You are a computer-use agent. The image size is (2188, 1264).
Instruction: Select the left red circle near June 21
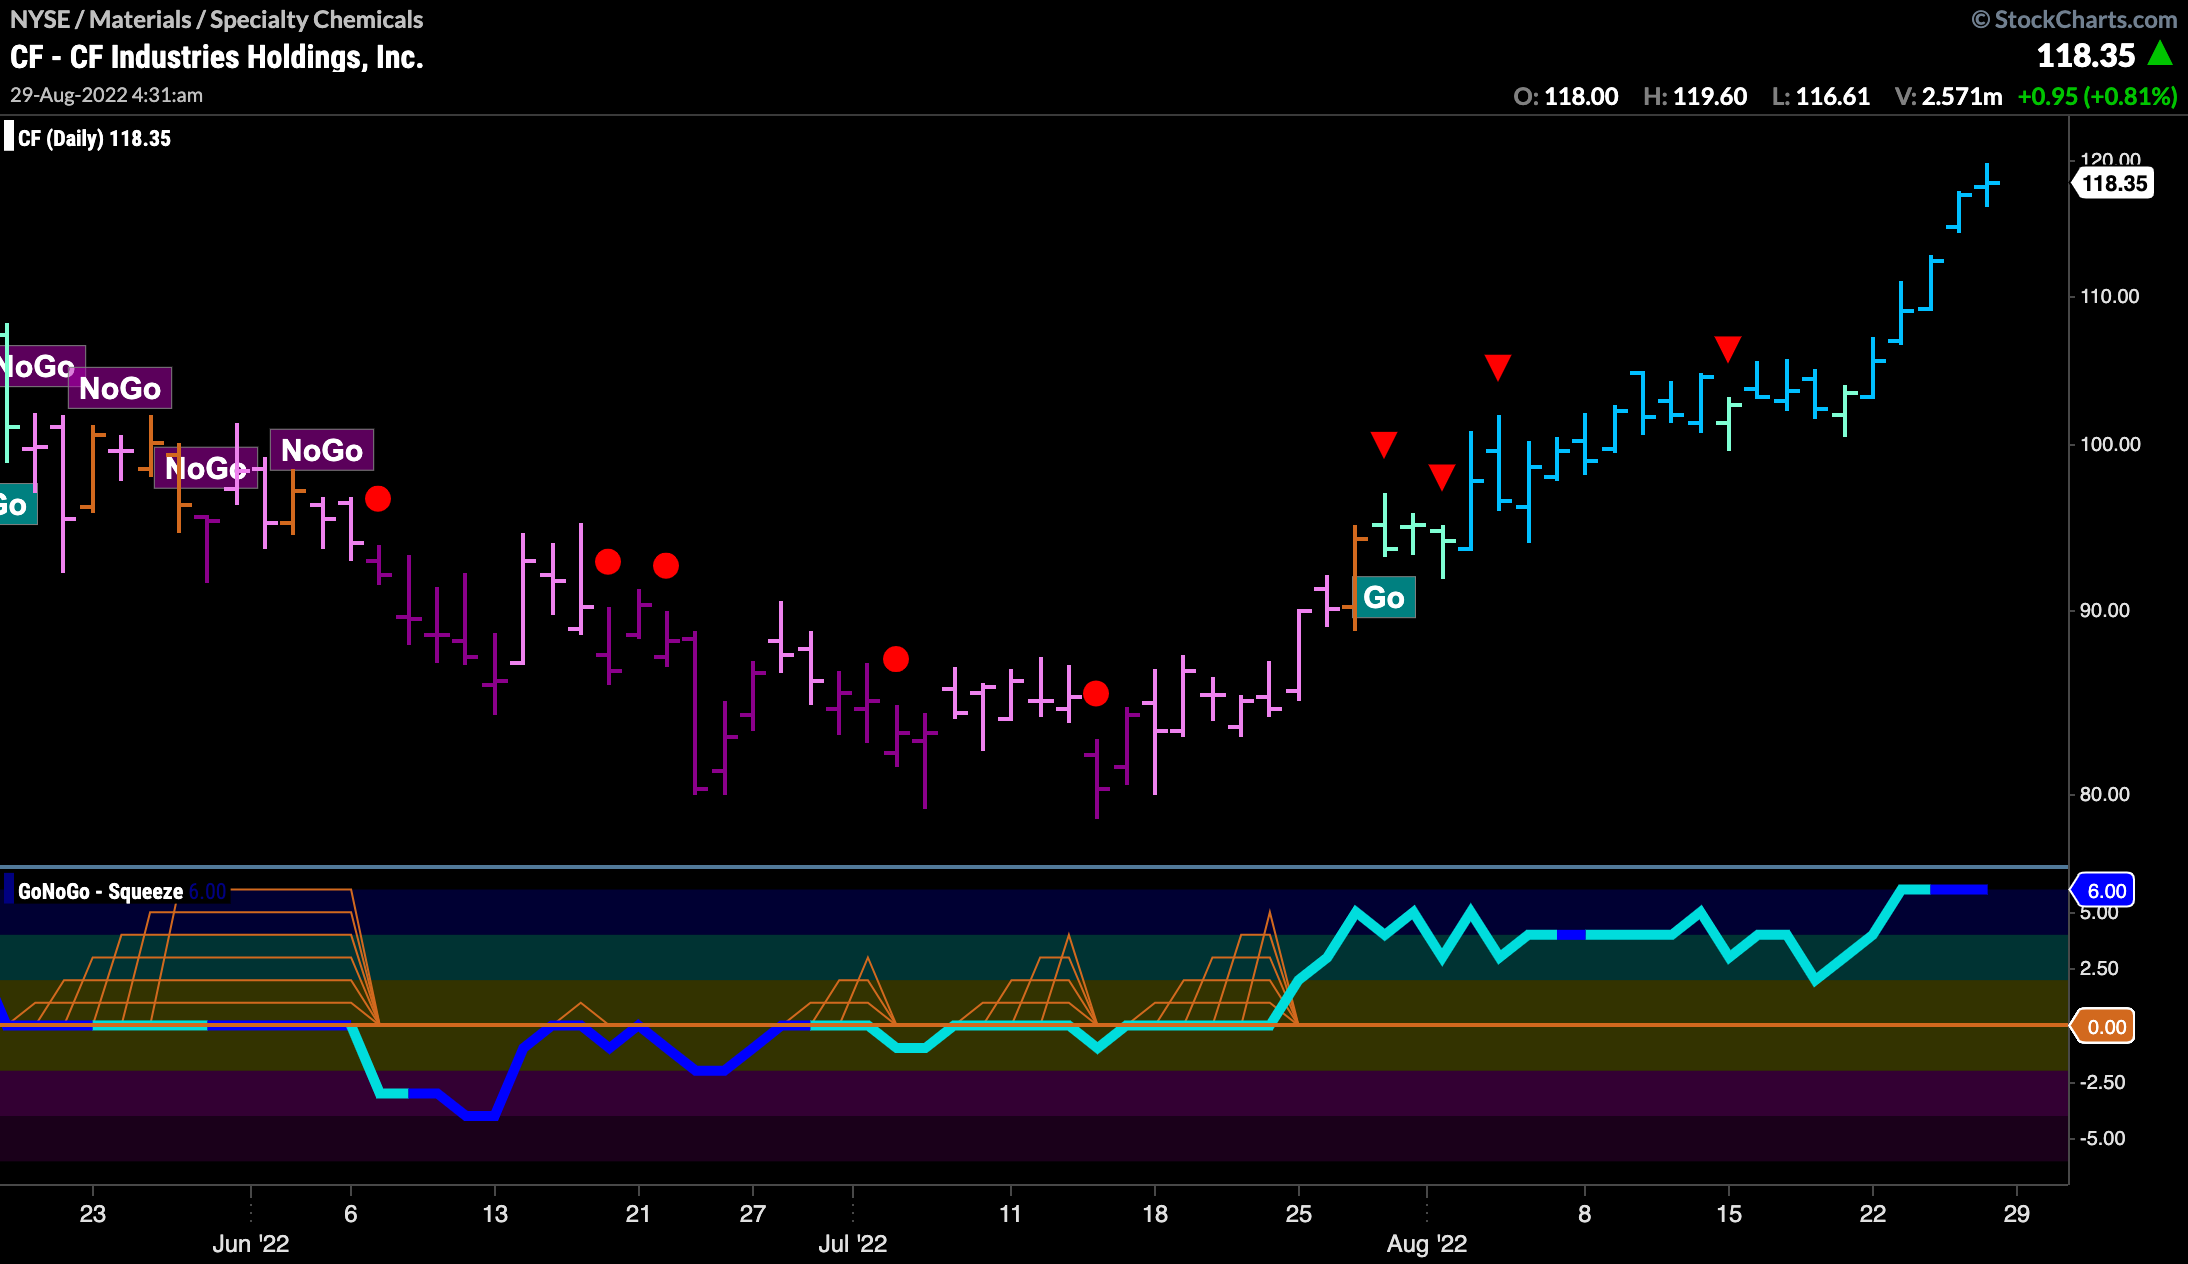pyautogui.click(x=608, y=562)
